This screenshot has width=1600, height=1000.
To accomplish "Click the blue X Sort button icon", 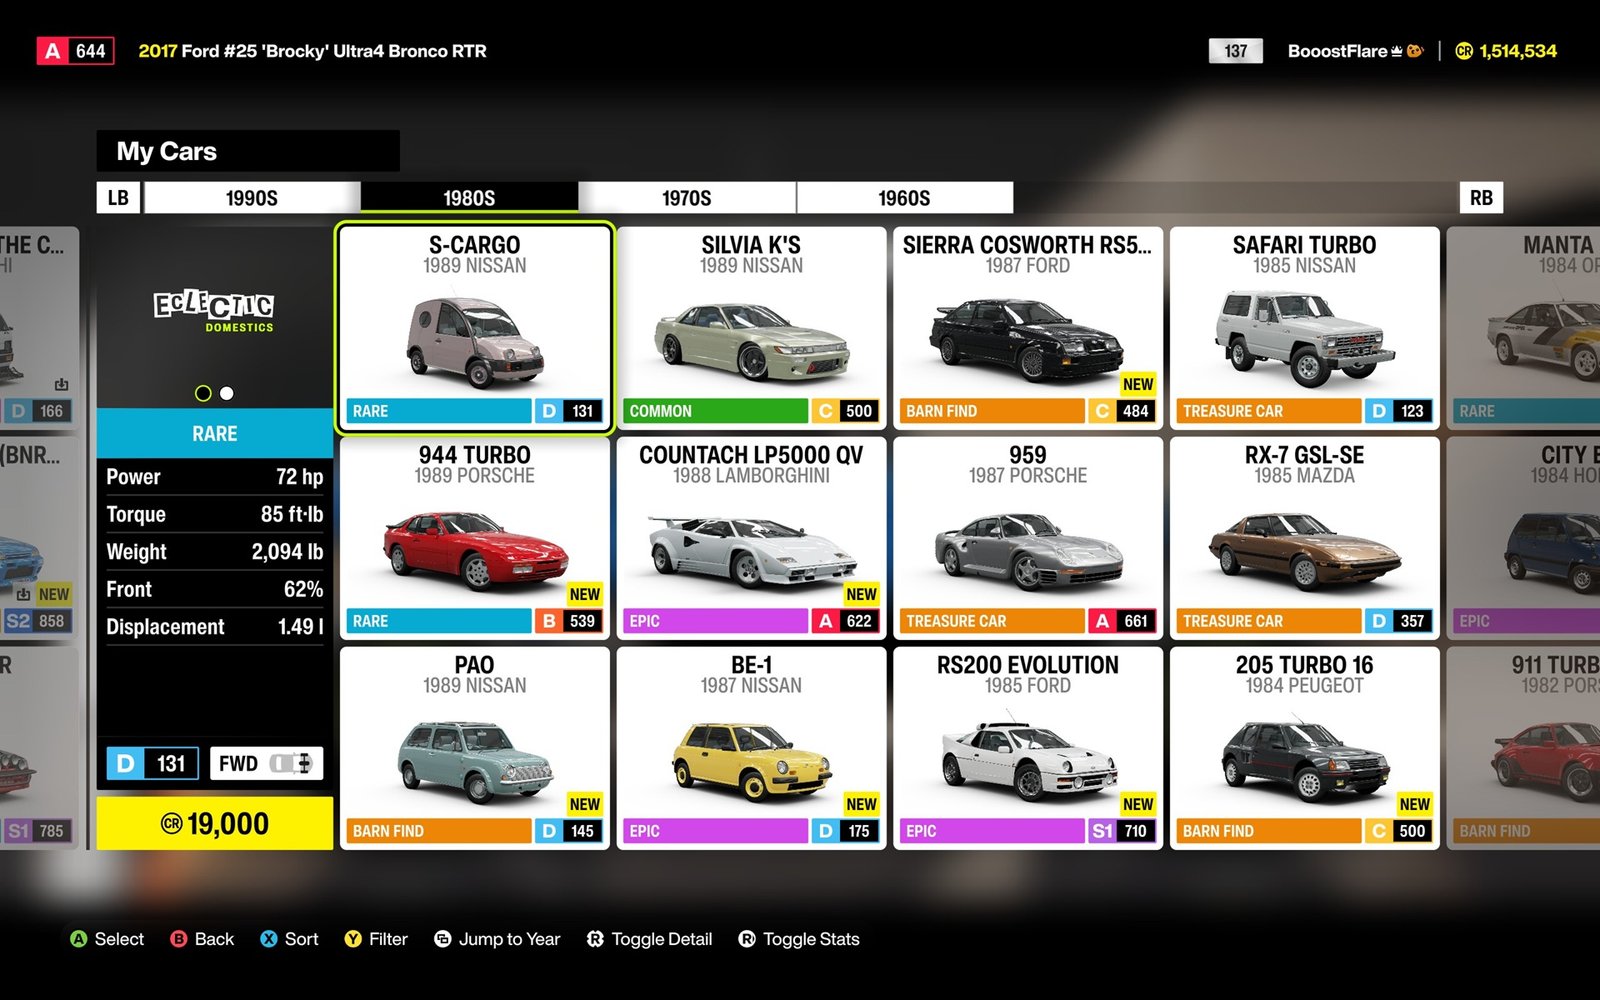I will (269, 939).
